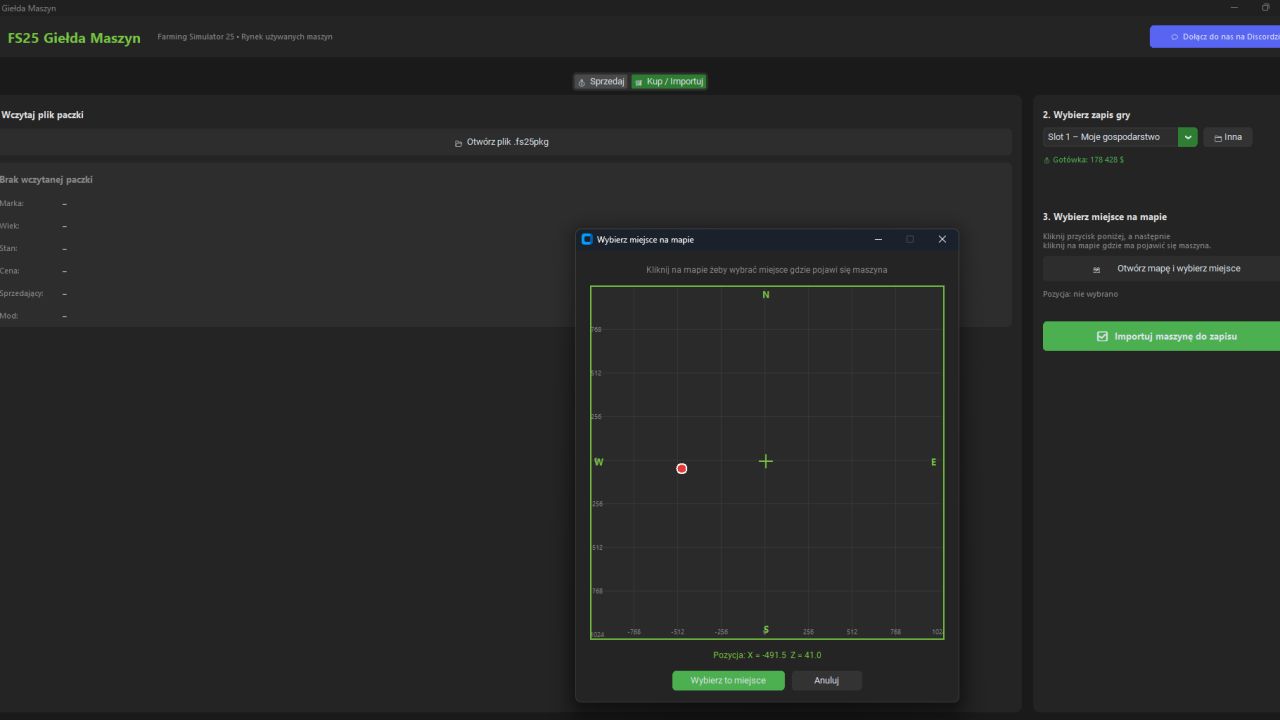
Task: Click Importuj maszynę do zapisu button
Action: click(x=1161, y=336)
